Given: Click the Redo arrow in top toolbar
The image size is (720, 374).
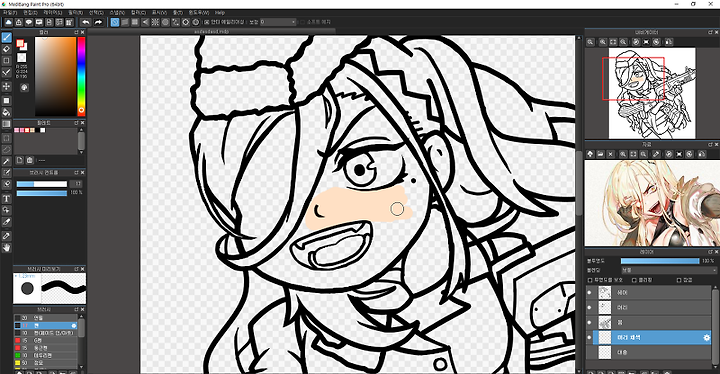Looking at the screenshot, I should pyautogui.click(x=98, y=22).
